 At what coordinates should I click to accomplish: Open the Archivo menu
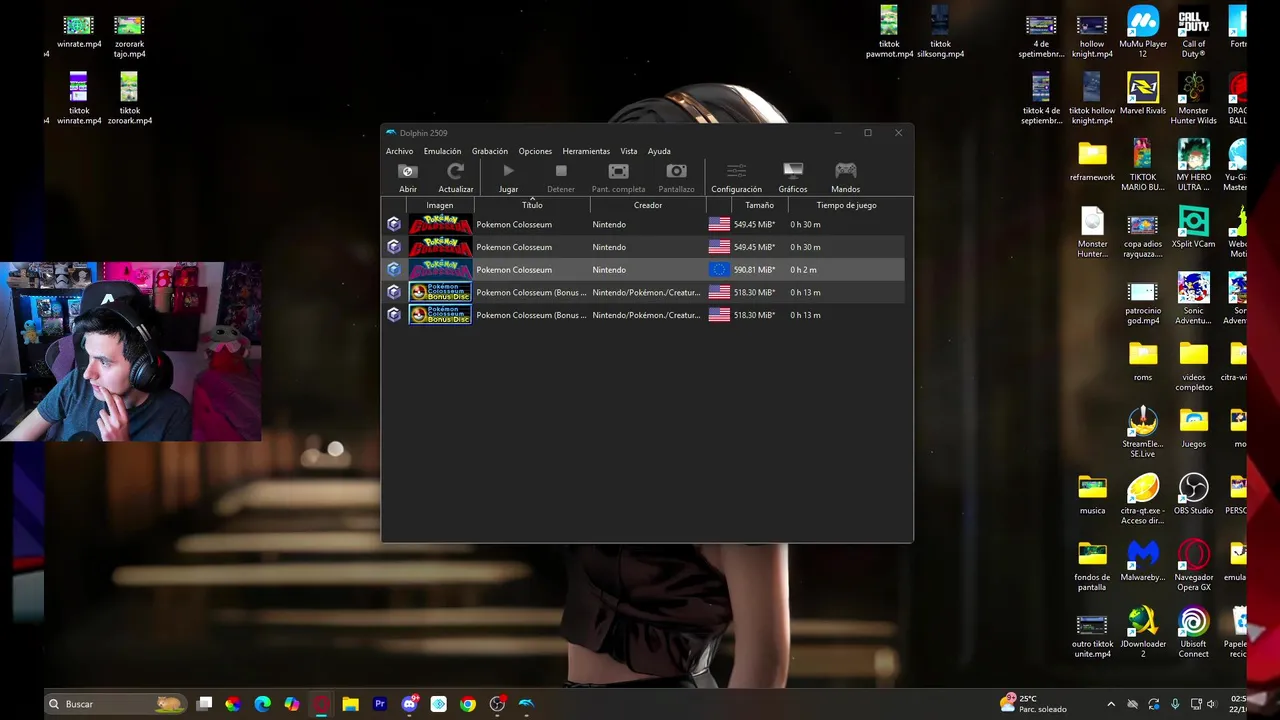click(x=399, y=151)
